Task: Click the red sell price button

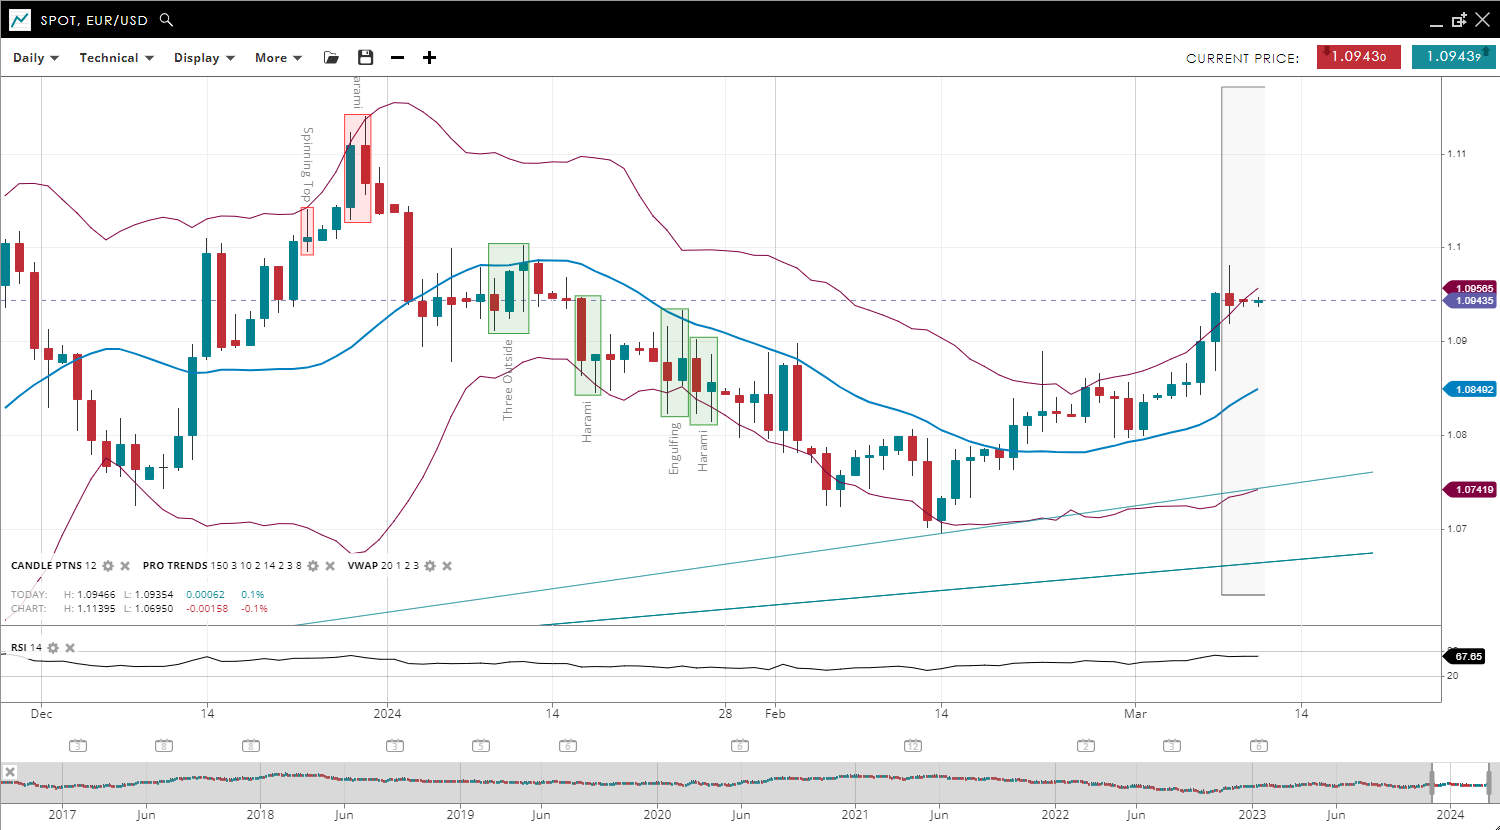Action: pos(1358,57)
